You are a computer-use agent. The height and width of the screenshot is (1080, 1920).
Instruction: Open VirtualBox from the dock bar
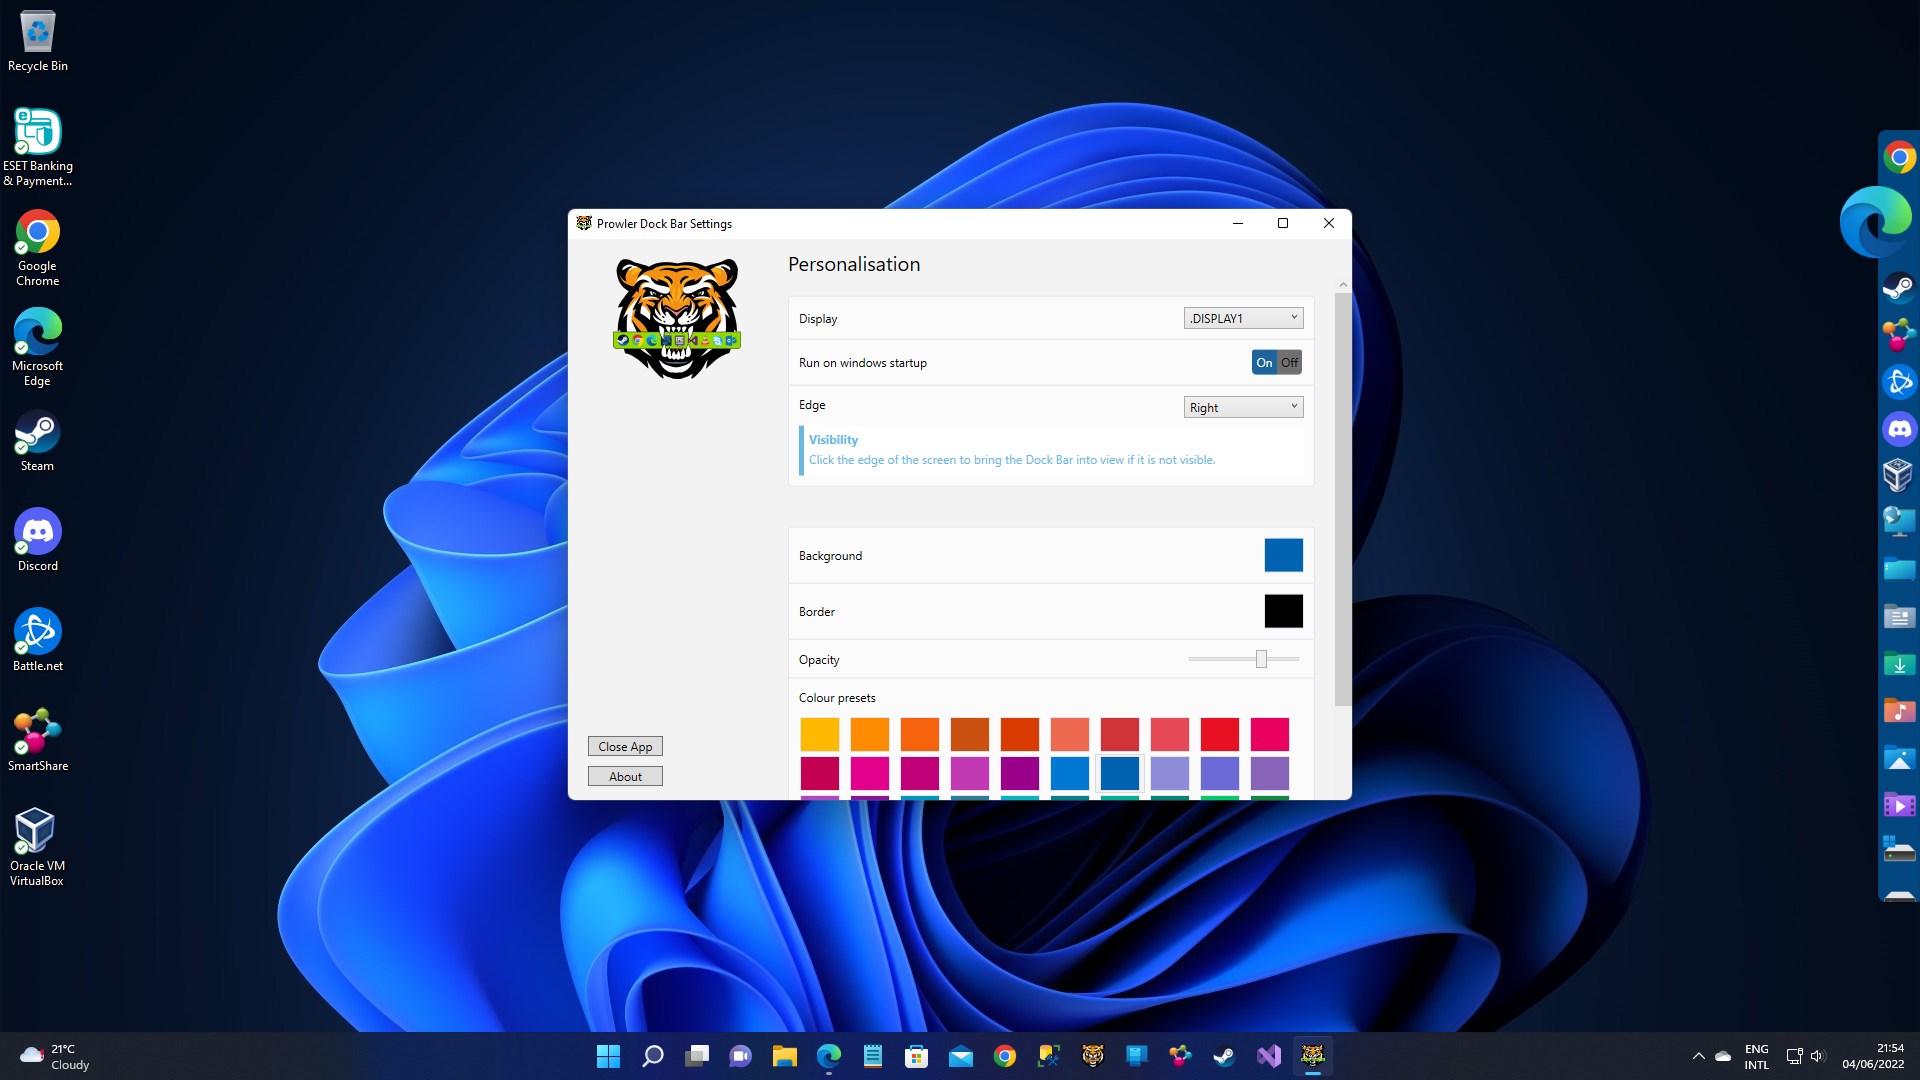click(x=1899, y=475)
